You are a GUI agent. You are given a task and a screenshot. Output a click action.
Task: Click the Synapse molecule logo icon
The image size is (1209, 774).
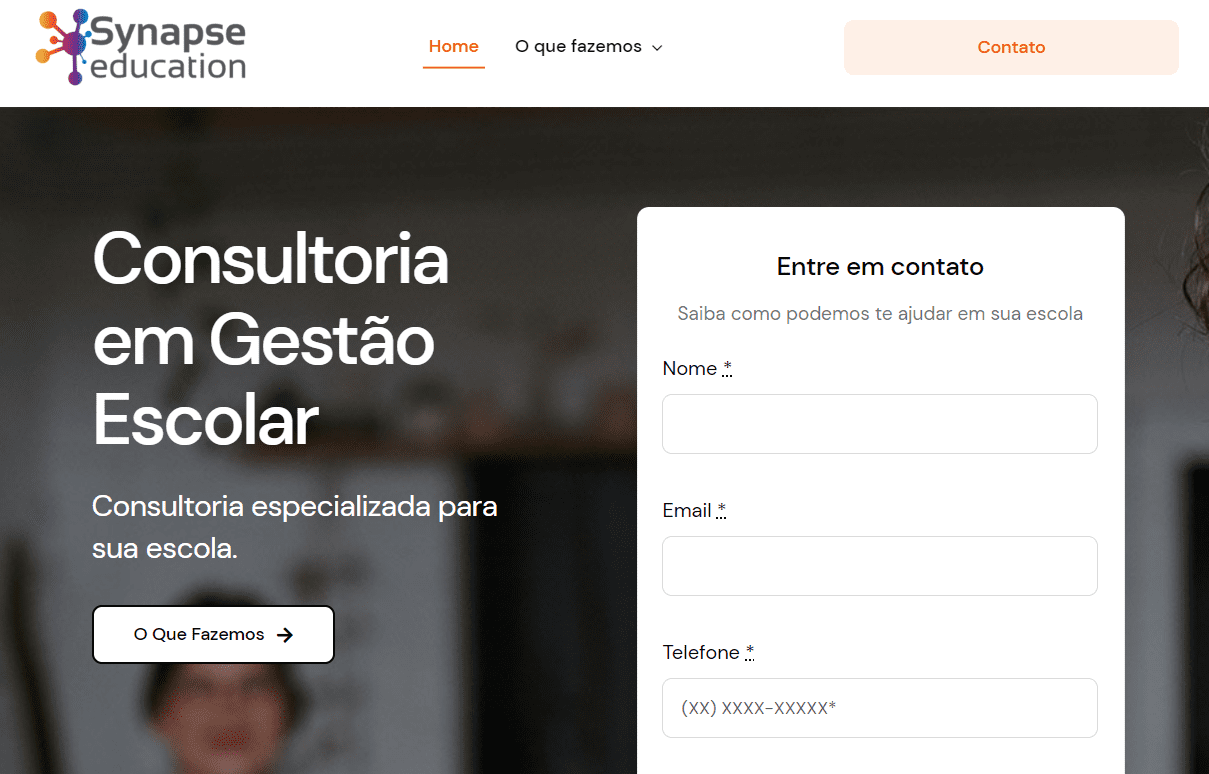[x=63, y=47]
